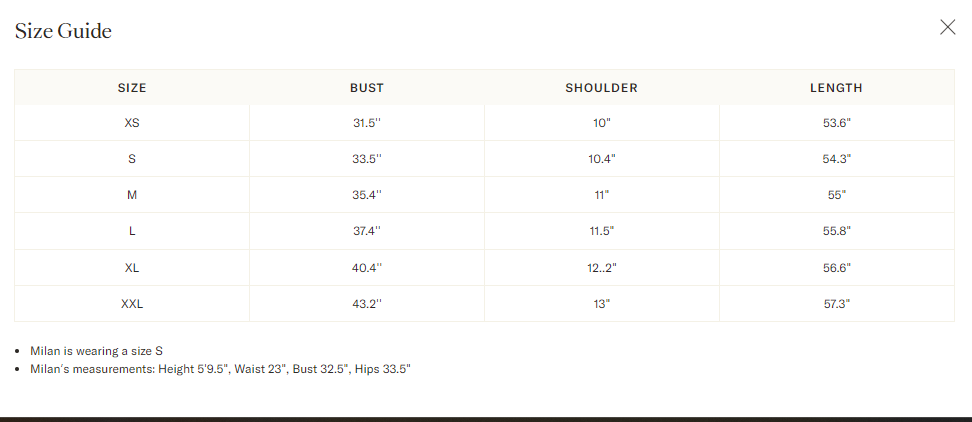Screen dimensions: 972x422
Task: Click the BUST column header
Action: [x=367, y=88]
